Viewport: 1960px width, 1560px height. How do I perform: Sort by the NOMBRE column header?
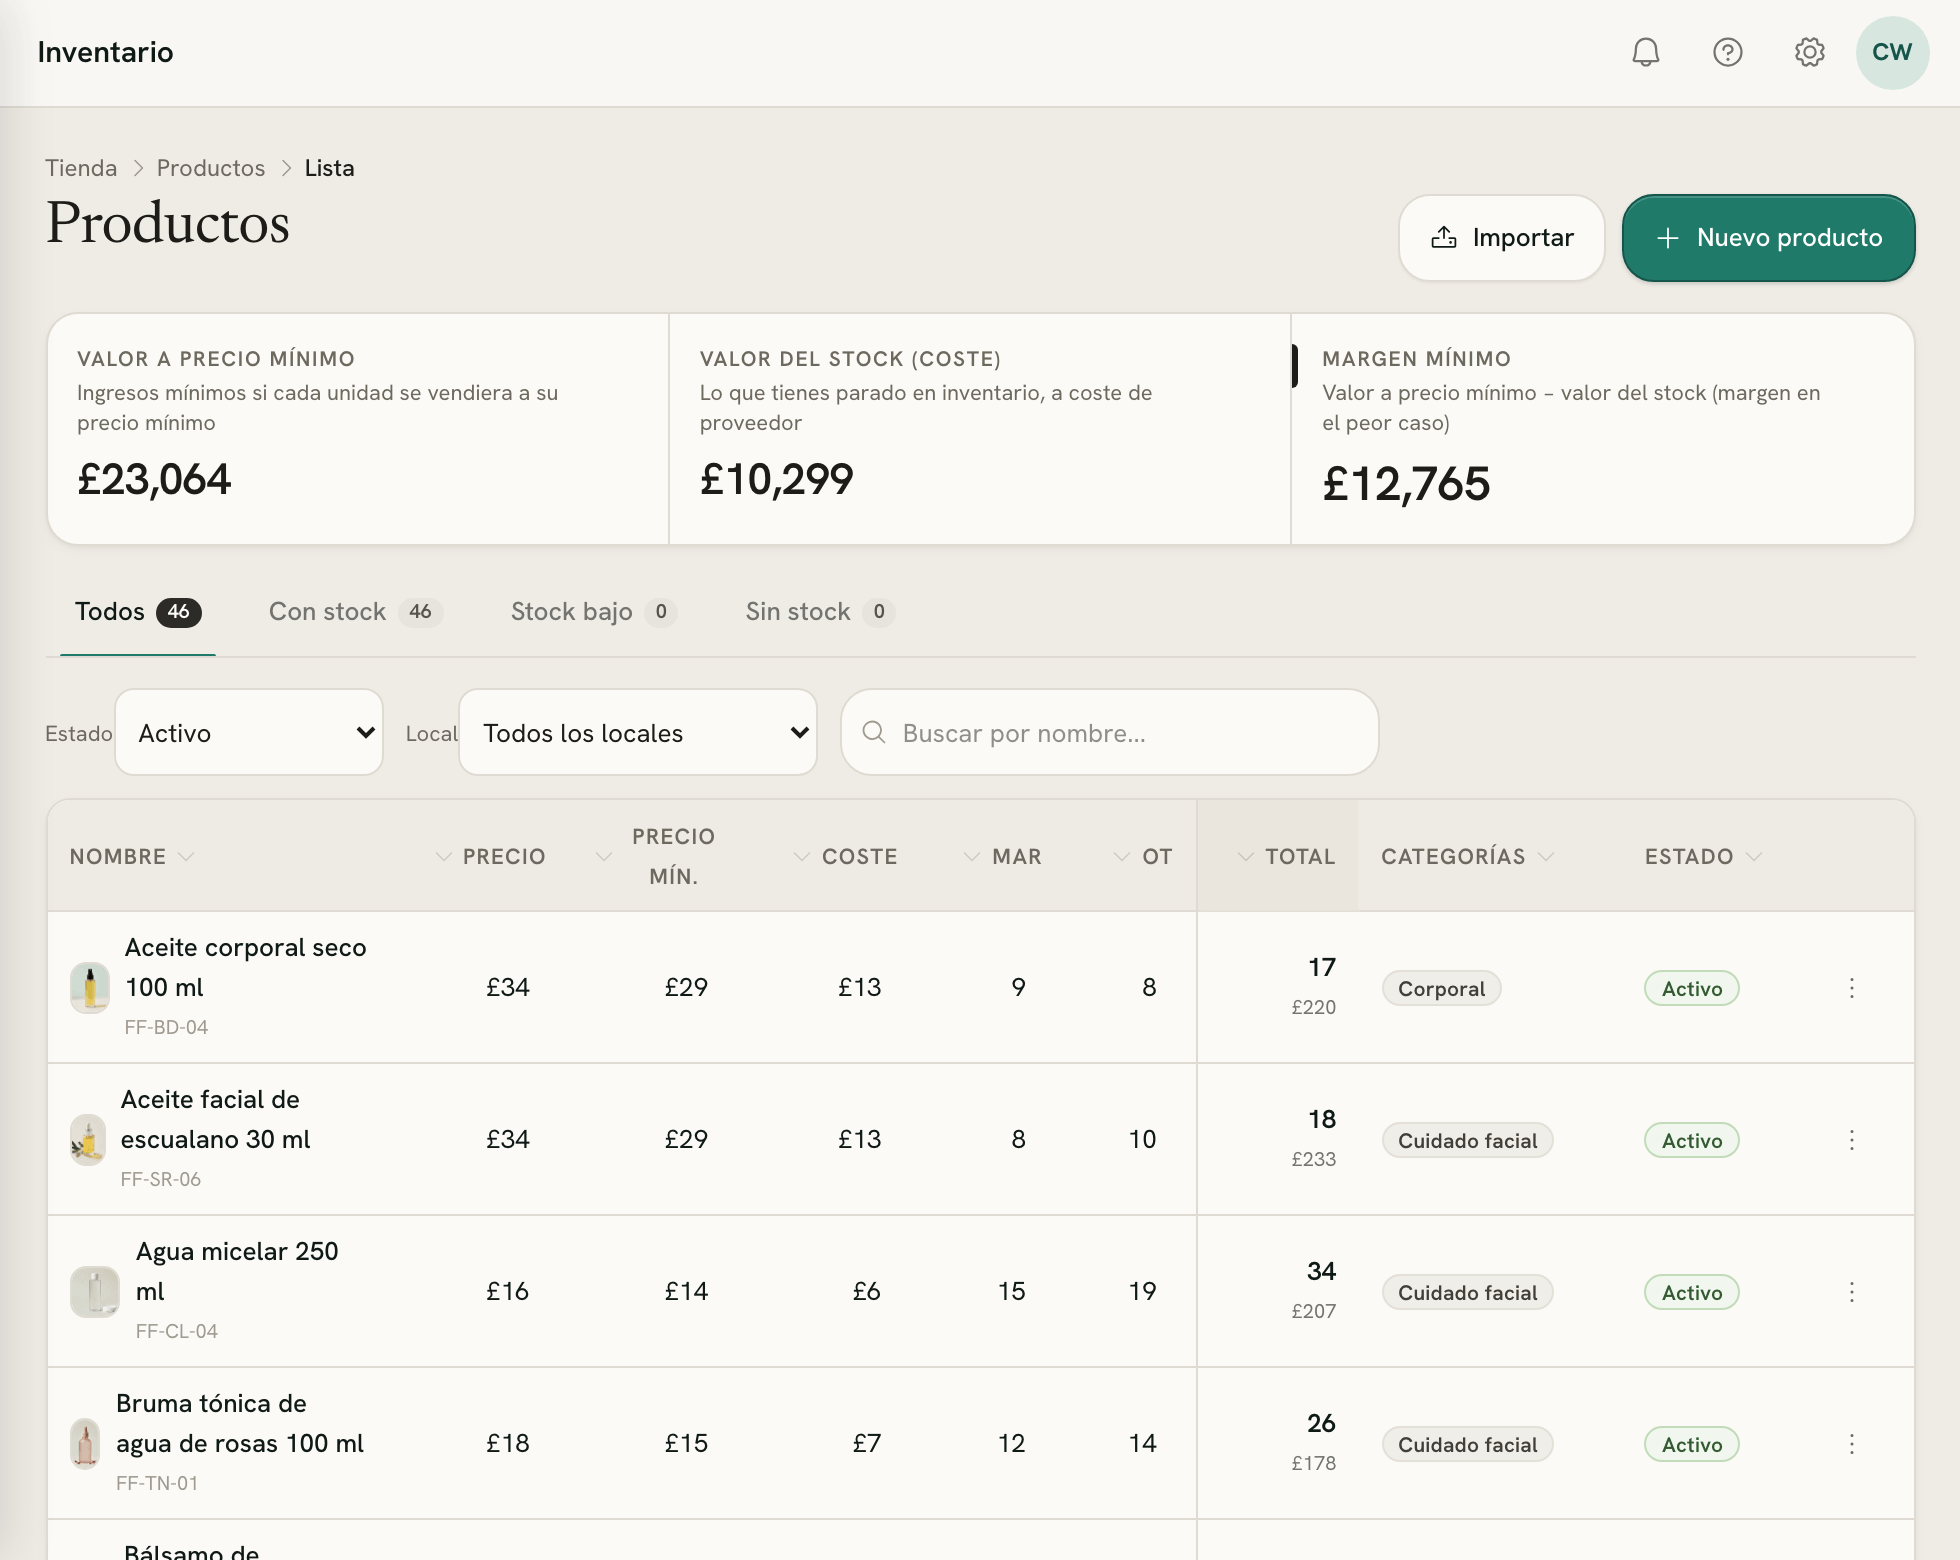pos(131,857)
